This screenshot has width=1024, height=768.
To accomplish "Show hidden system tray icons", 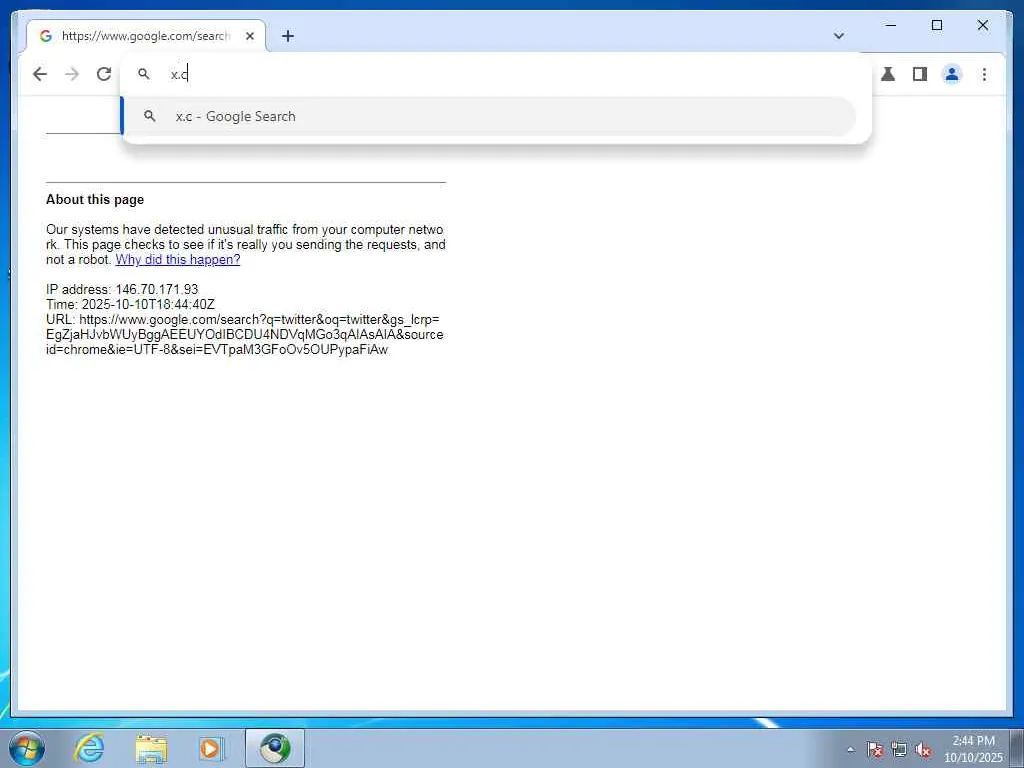I will click(x=850, y=749).
